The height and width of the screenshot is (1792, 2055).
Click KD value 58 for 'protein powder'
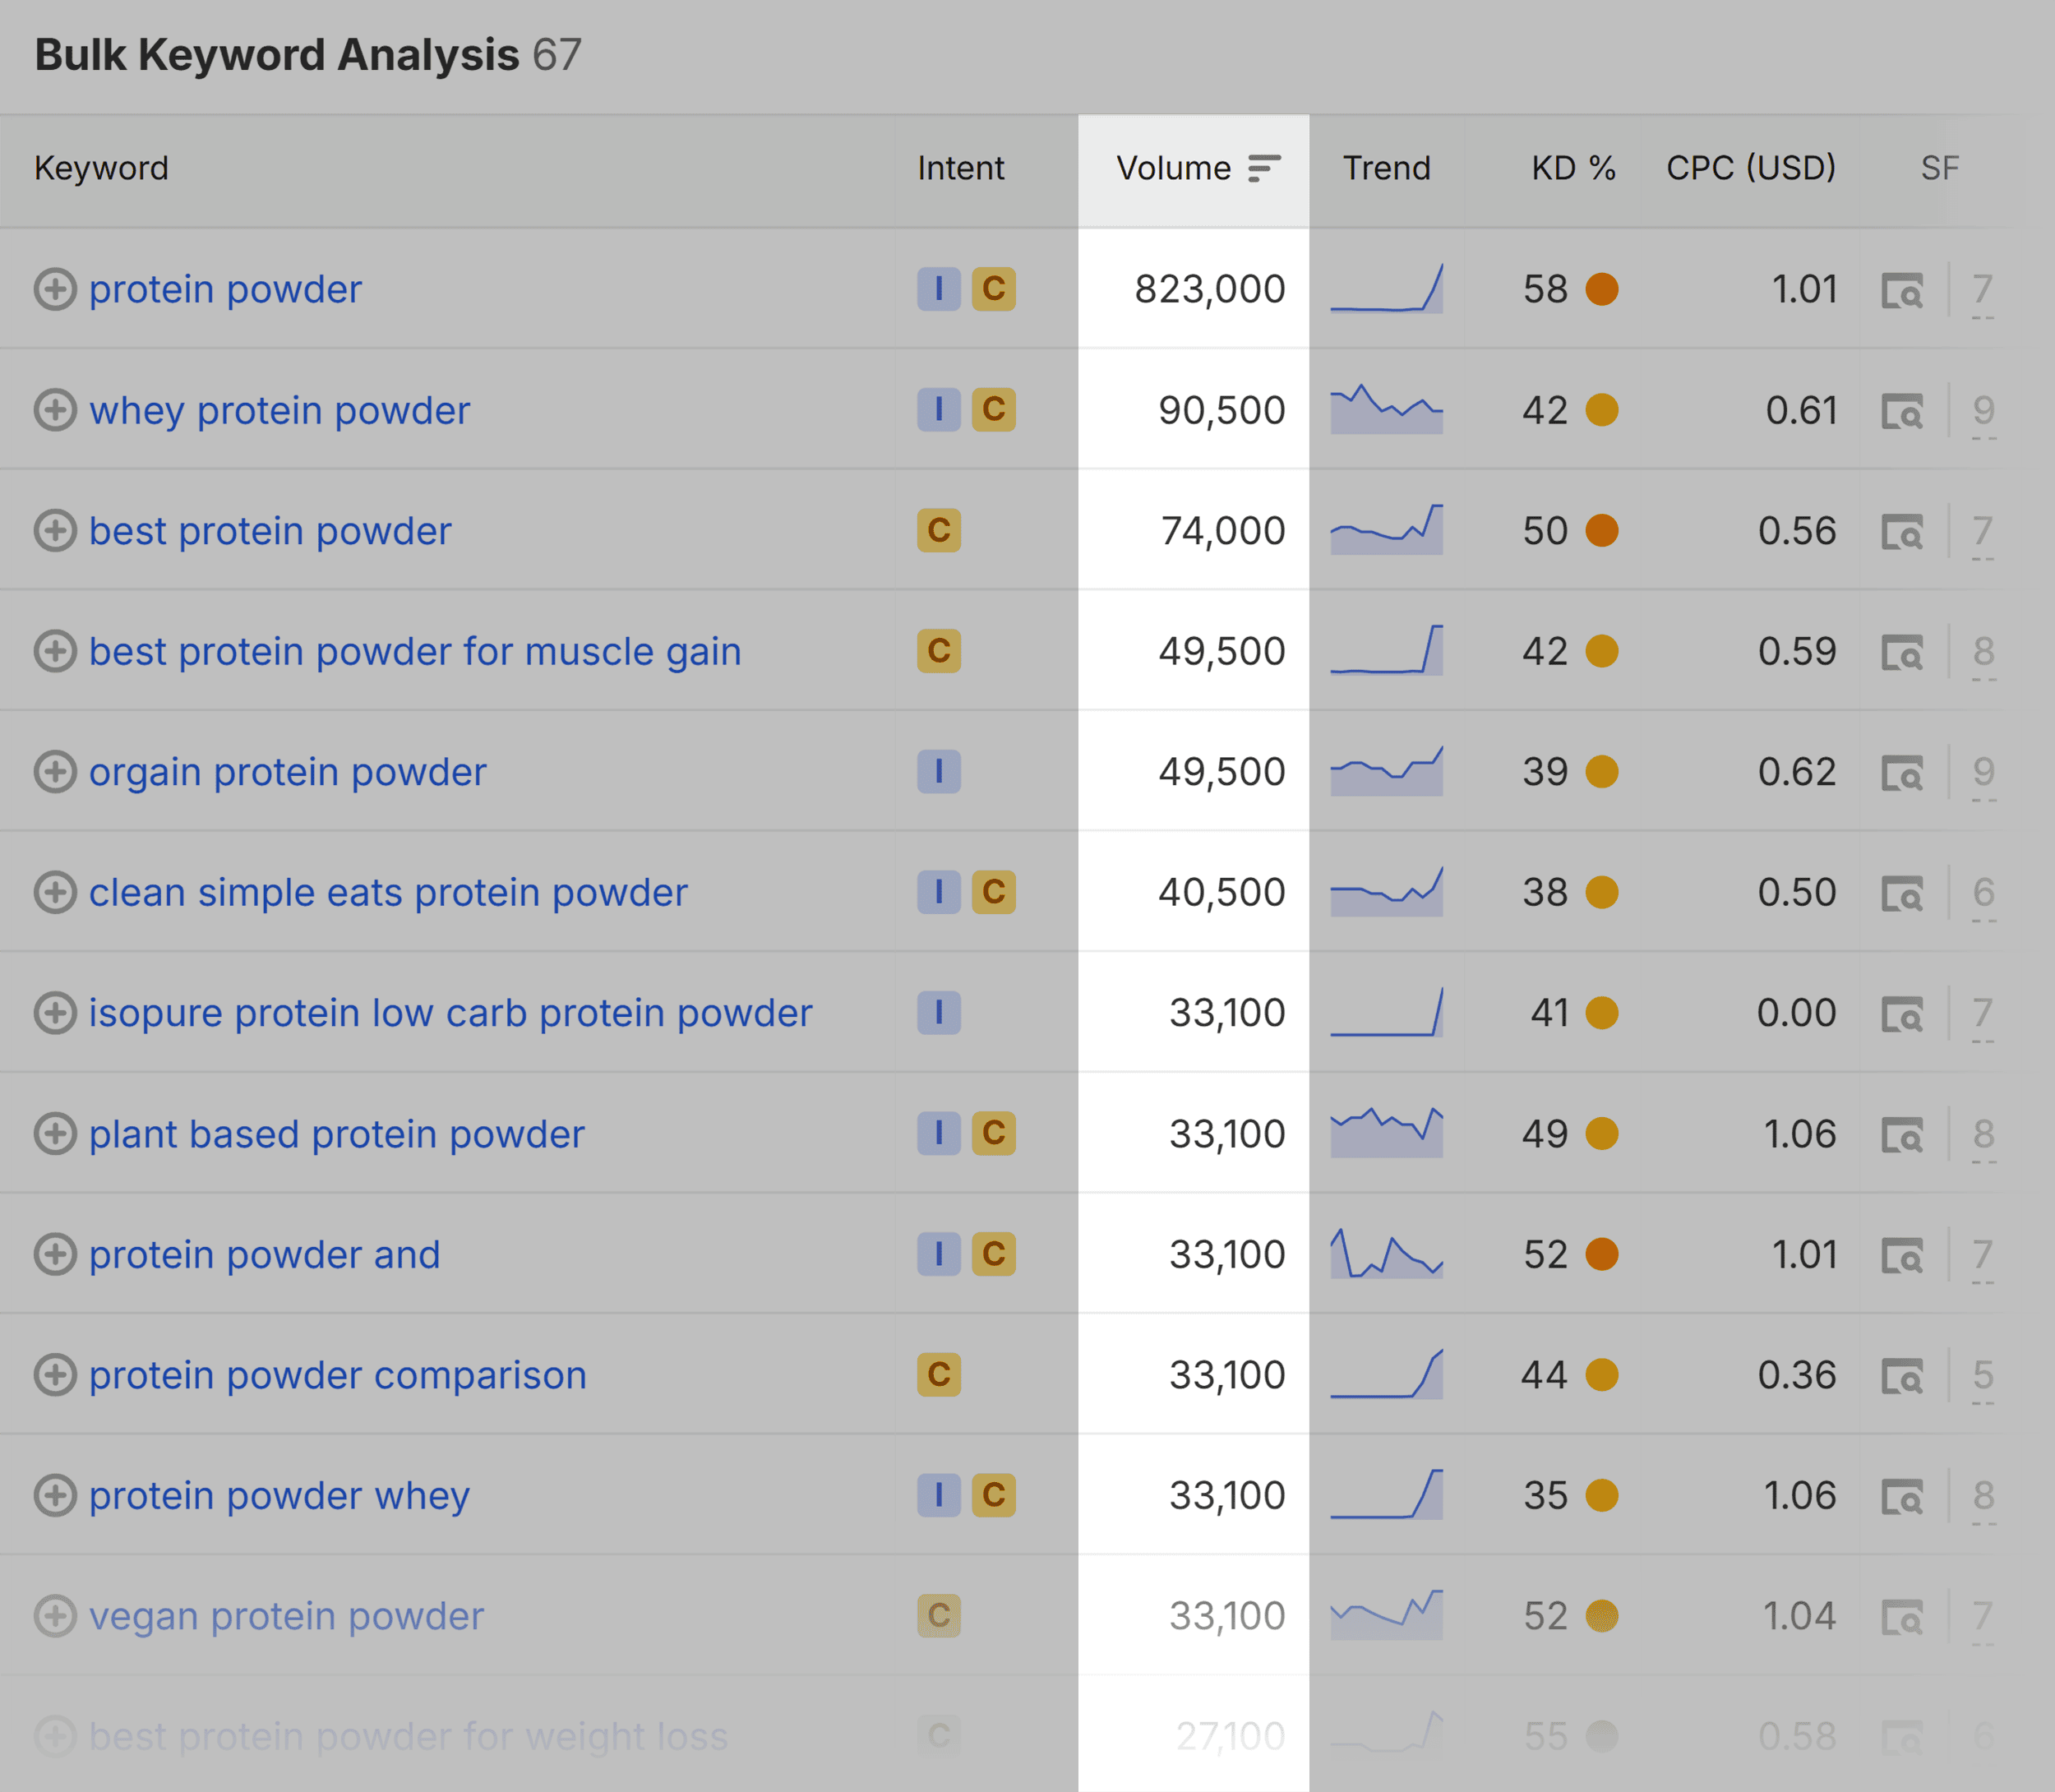click(x=1545, y=290)
